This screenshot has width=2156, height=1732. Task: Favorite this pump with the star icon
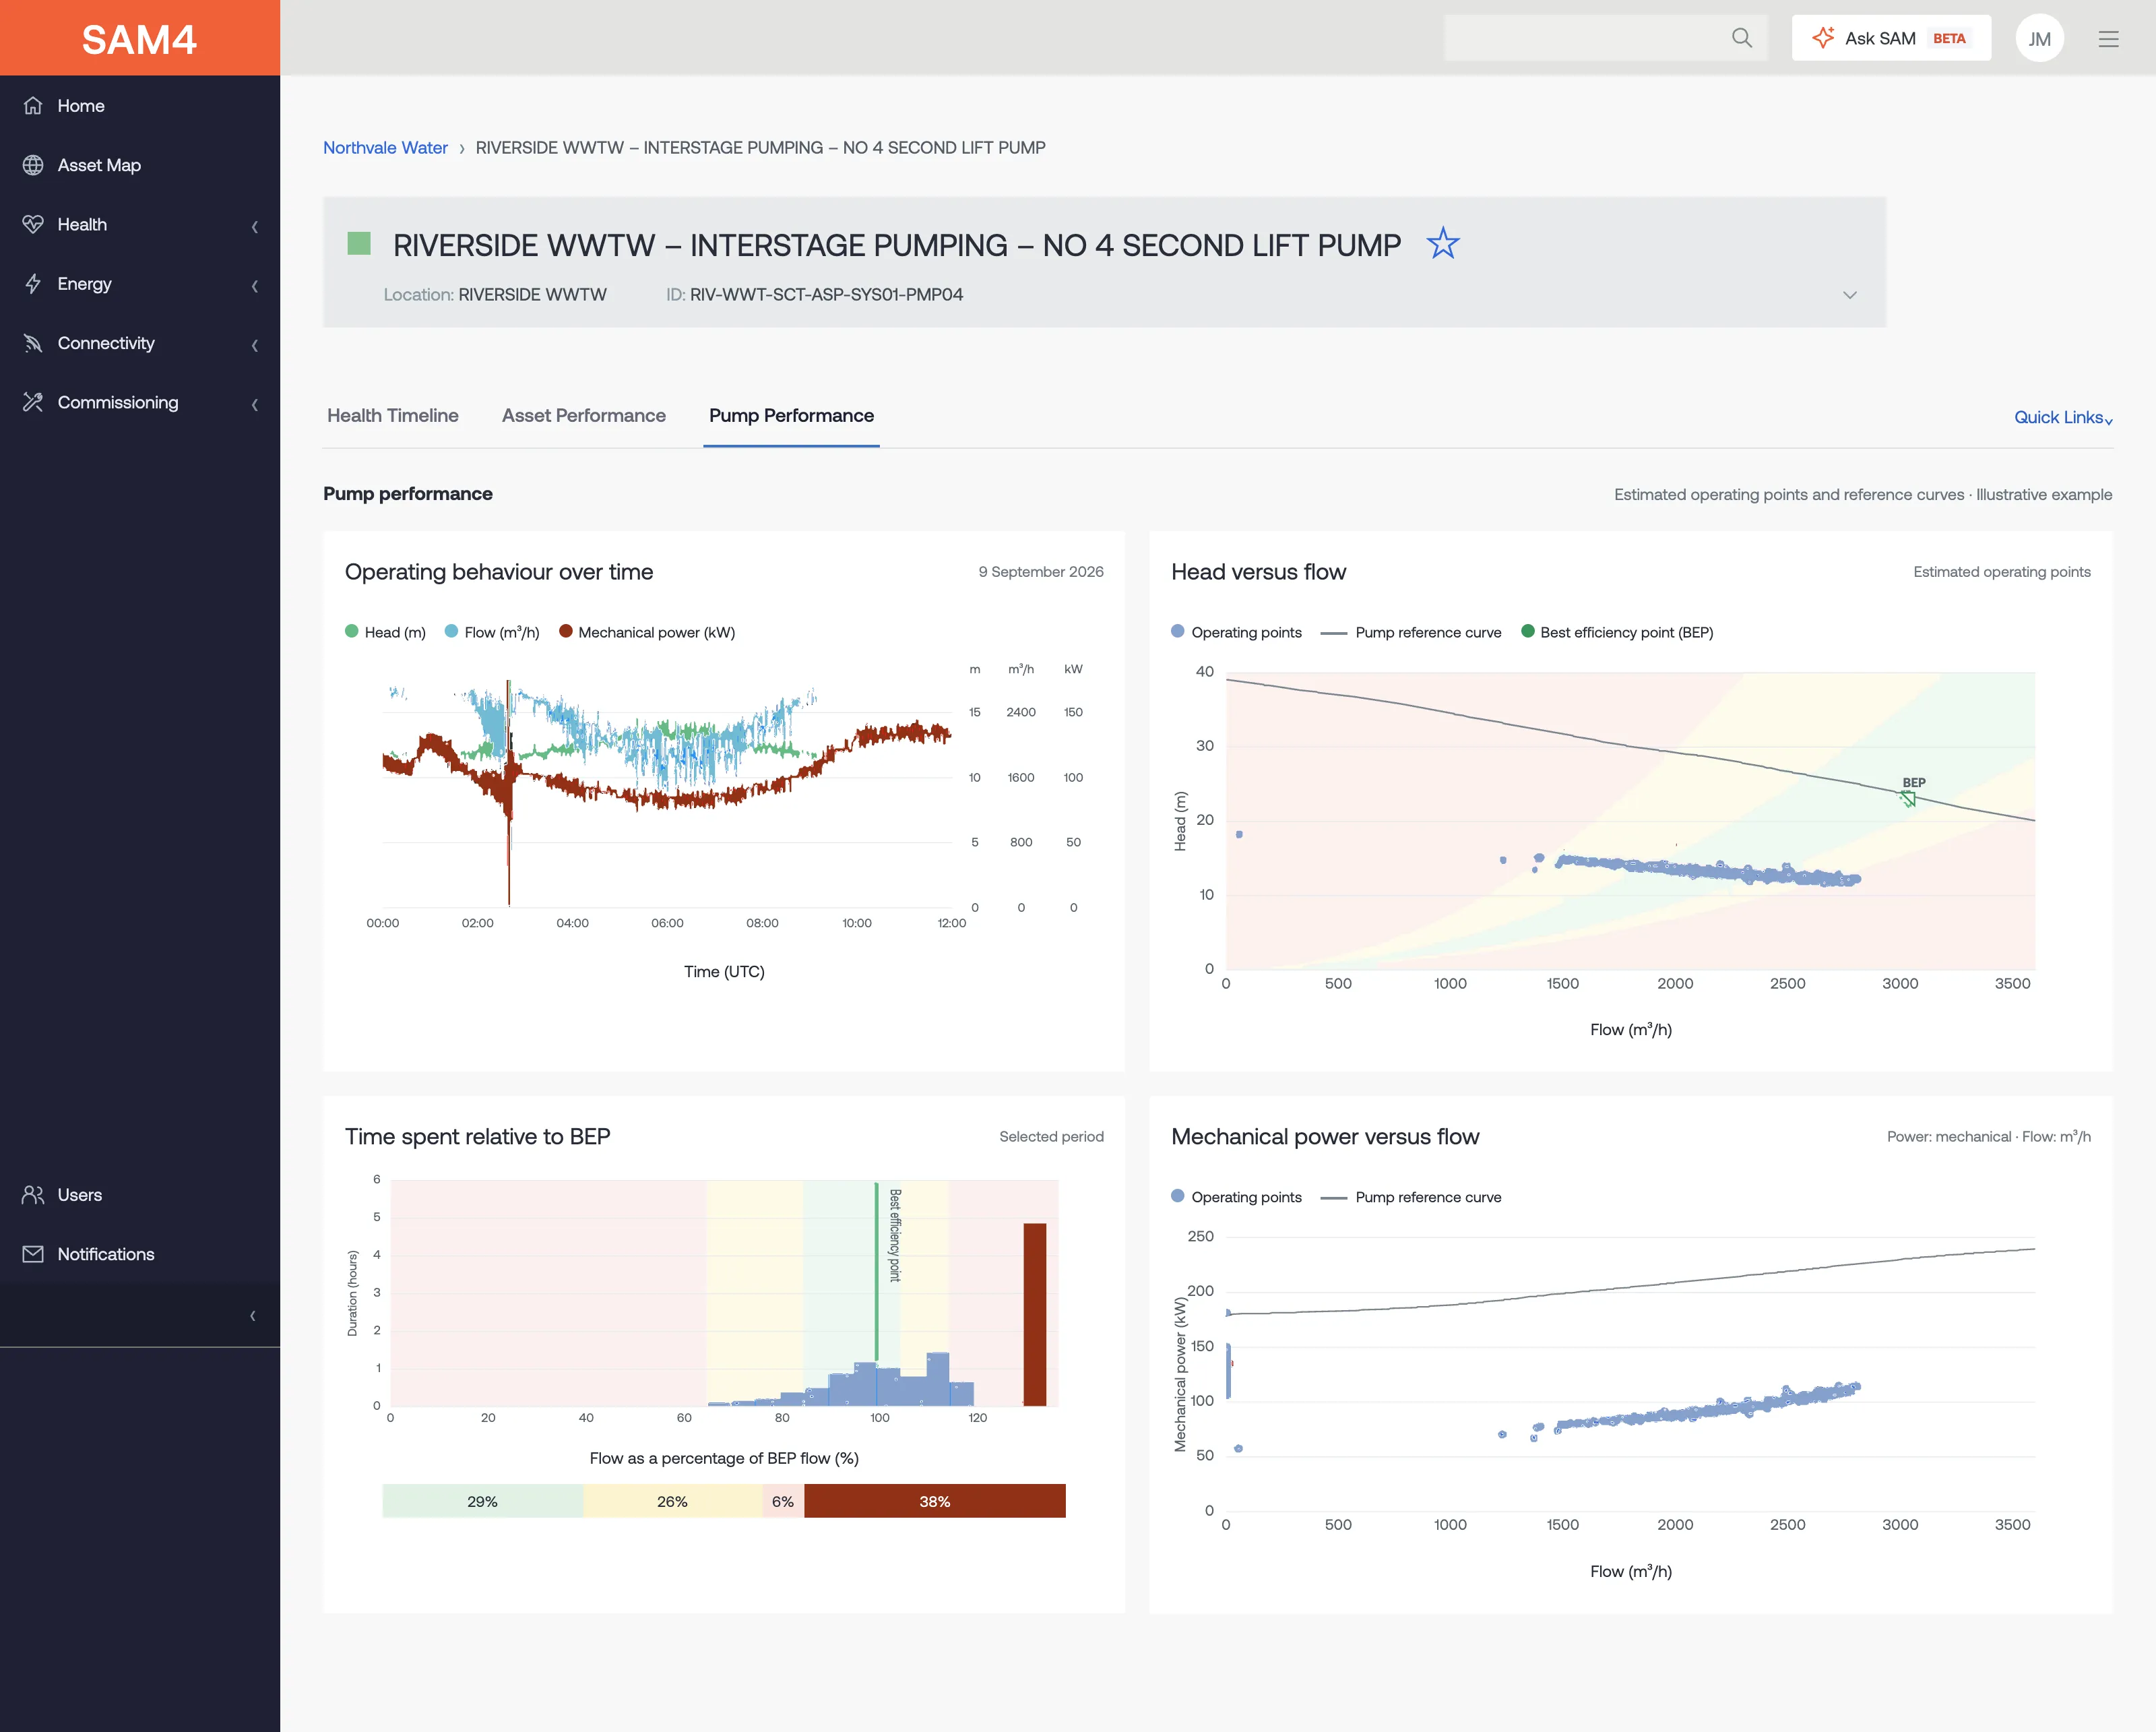coord(1442,243)
